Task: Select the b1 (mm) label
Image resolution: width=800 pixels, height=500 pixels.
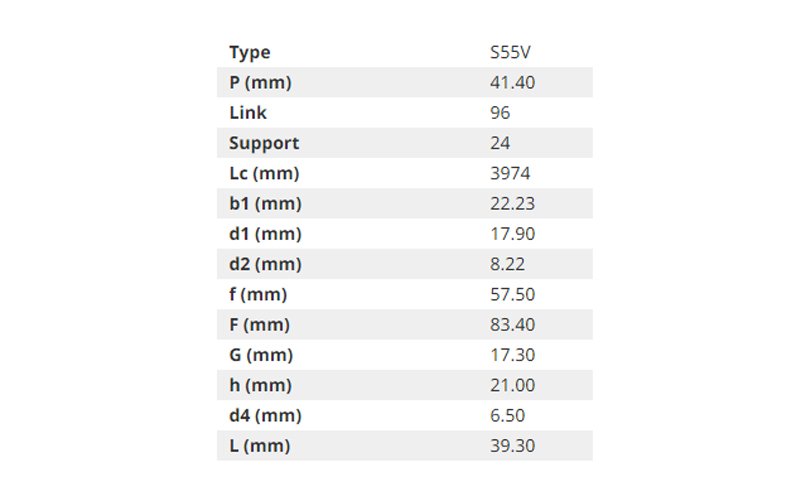Action: coord(265,204)
